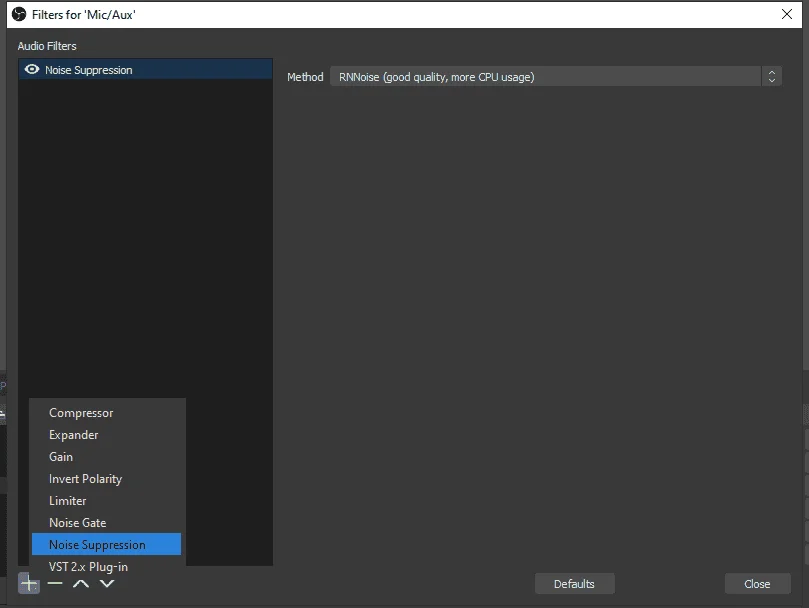
Task: Click the Filters for 'Mic/Aux' title
Action: pyautogui.click(x=84, y=14)
